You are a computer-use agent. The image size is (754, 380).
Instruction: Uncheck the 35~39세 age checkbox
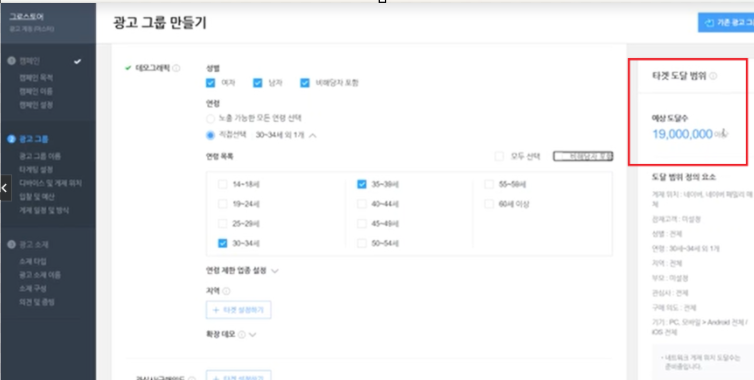tap(362, 184)
